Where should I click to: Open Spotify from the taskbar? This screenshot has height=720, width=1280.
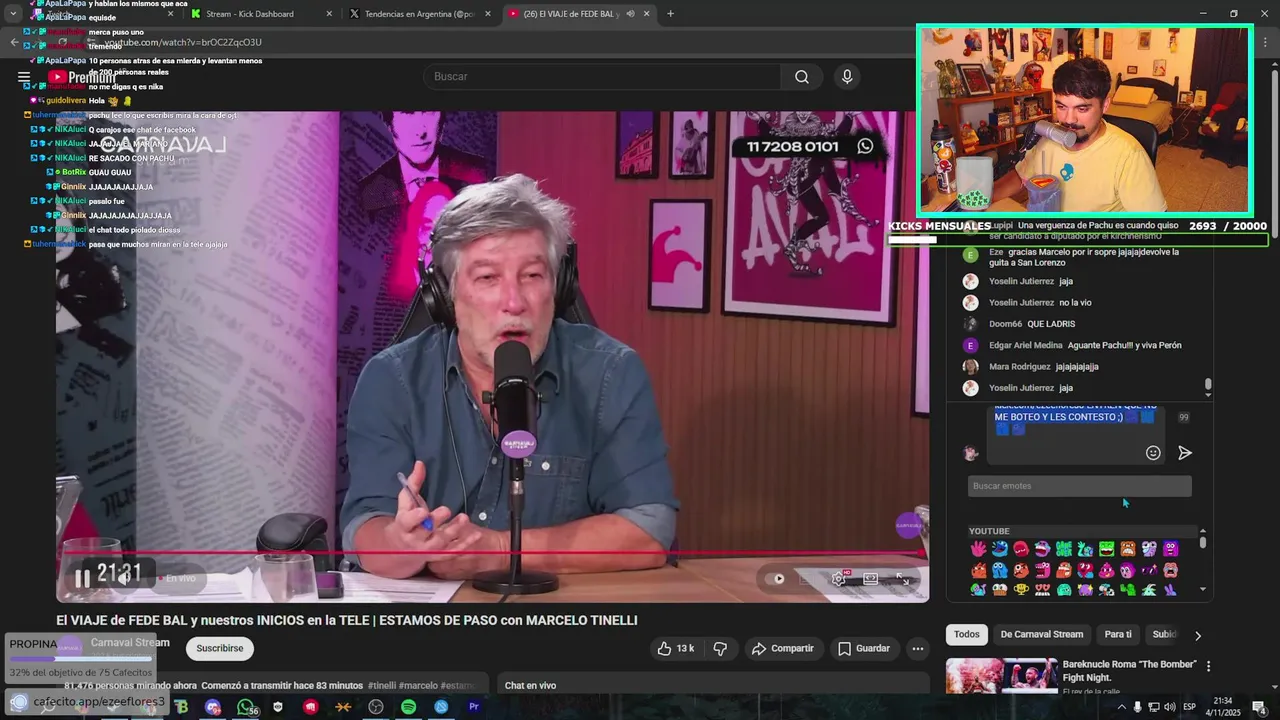pos(408,707)
